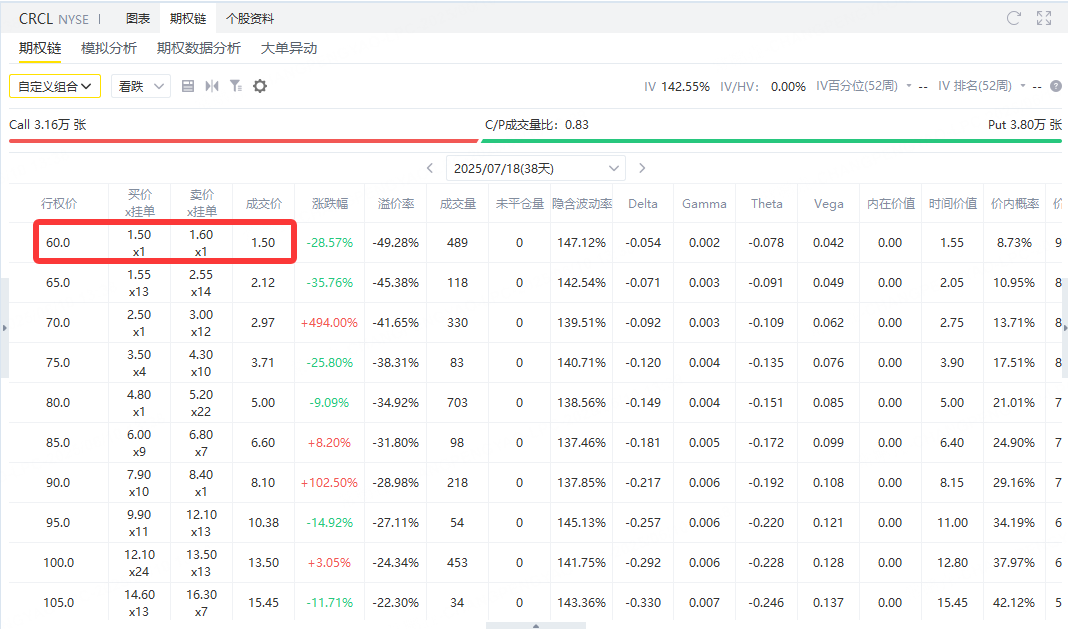
Task: Open expiration date 2025/07/18 dropdown
Action: 535,168
